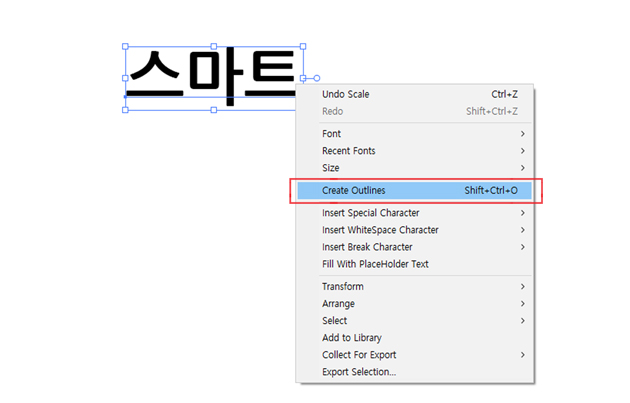
Task: Open the Select submenu
Action: (414, 321)
